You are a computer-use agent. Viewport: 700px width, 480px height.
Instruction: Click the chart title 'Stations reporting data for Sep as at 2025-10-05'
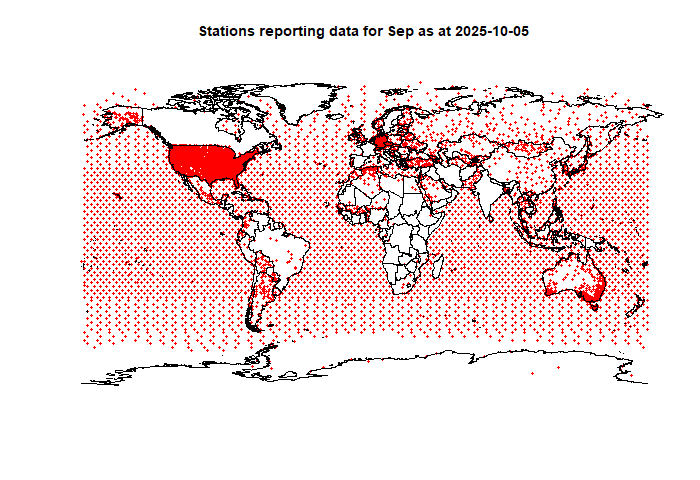364,32
